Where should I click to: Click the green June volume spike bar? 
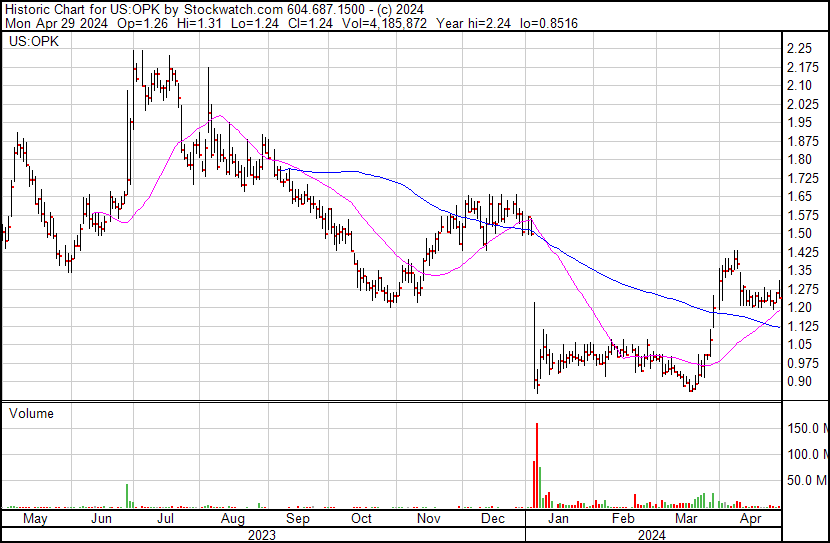127,496
